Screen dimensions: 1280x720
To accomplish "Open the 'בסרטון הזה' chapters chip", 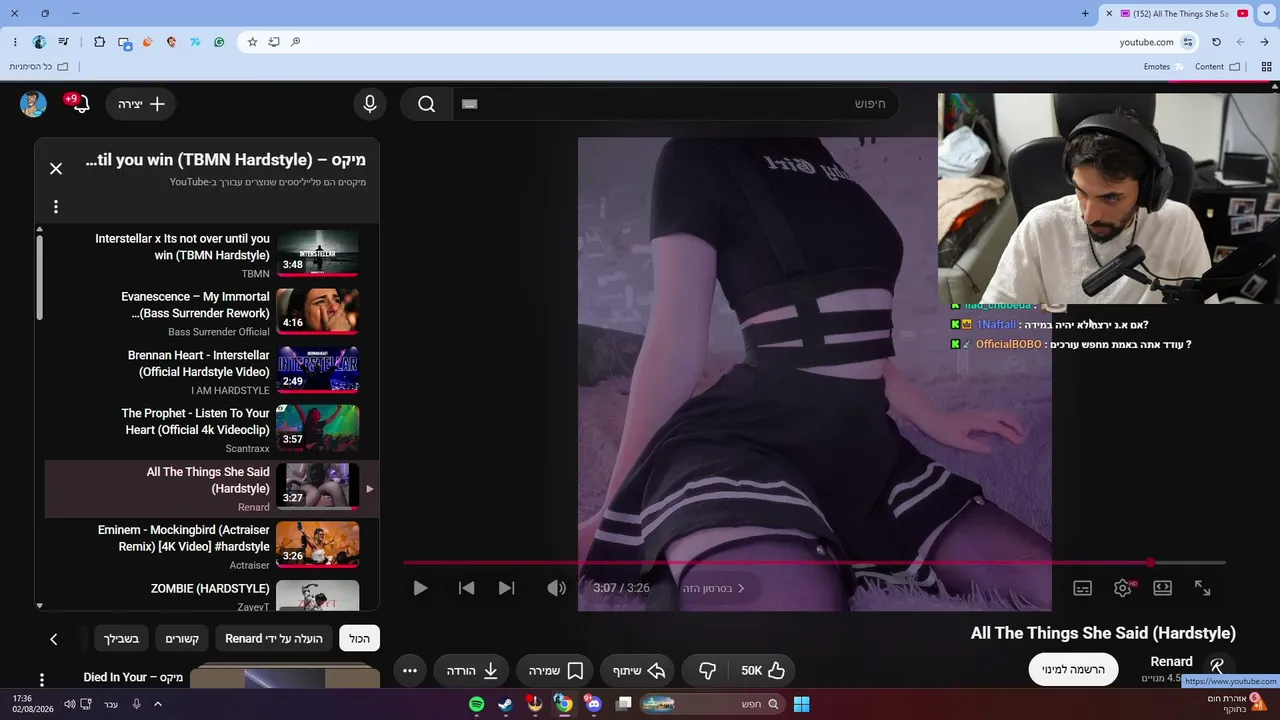I will click(x=713, y=588).
